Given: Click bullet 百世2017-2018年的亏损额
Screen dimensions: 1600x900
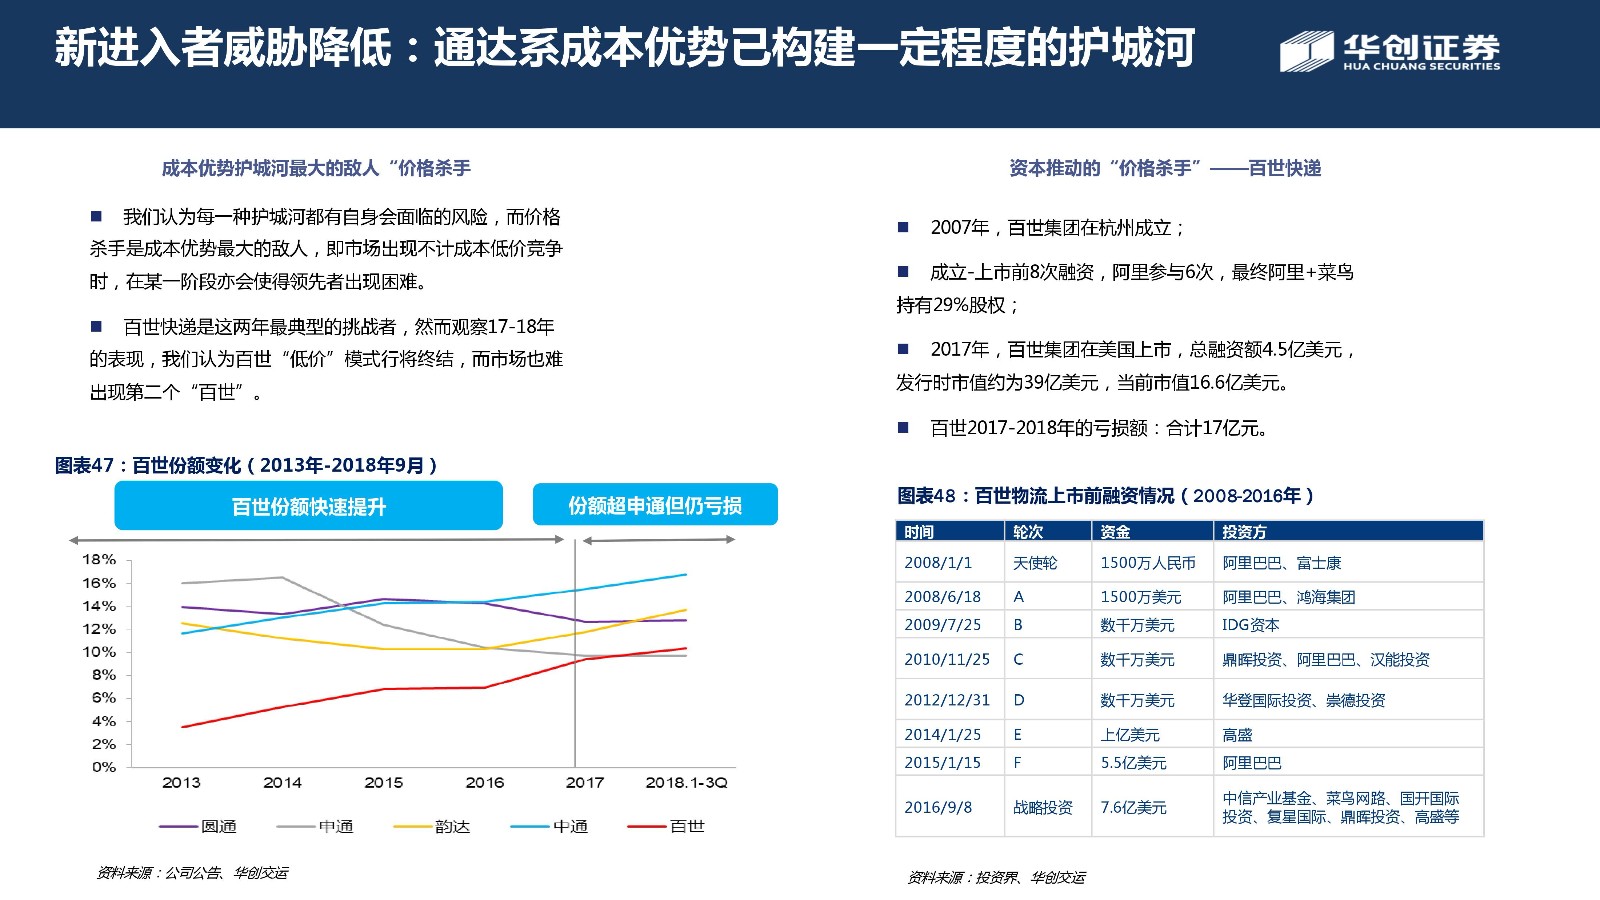Looking at the screenshot, I should [1084, 428].
